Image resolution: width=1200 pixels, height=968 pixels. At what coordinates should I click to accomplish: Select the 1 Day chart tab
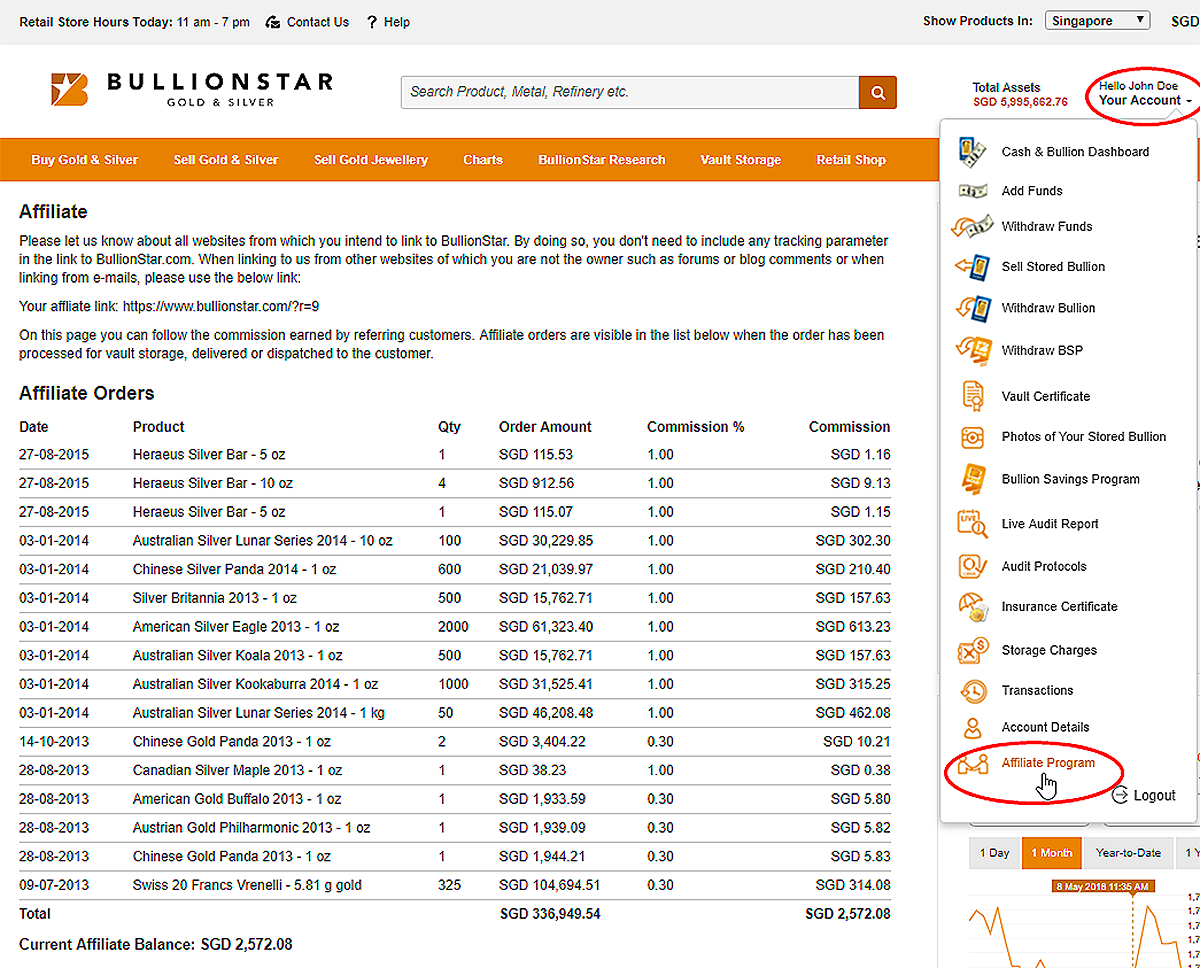[x=994, y=853]
